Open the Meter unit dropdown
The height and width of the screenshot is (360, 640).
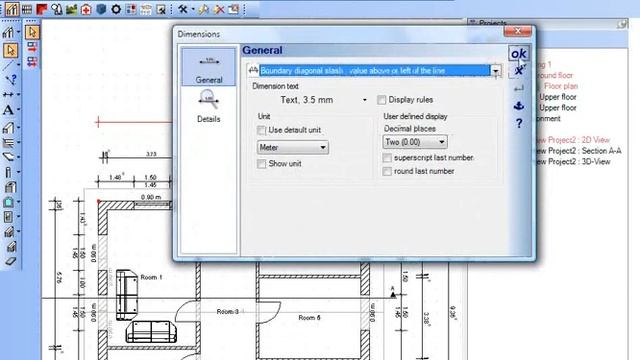click(x=293, y=147)
